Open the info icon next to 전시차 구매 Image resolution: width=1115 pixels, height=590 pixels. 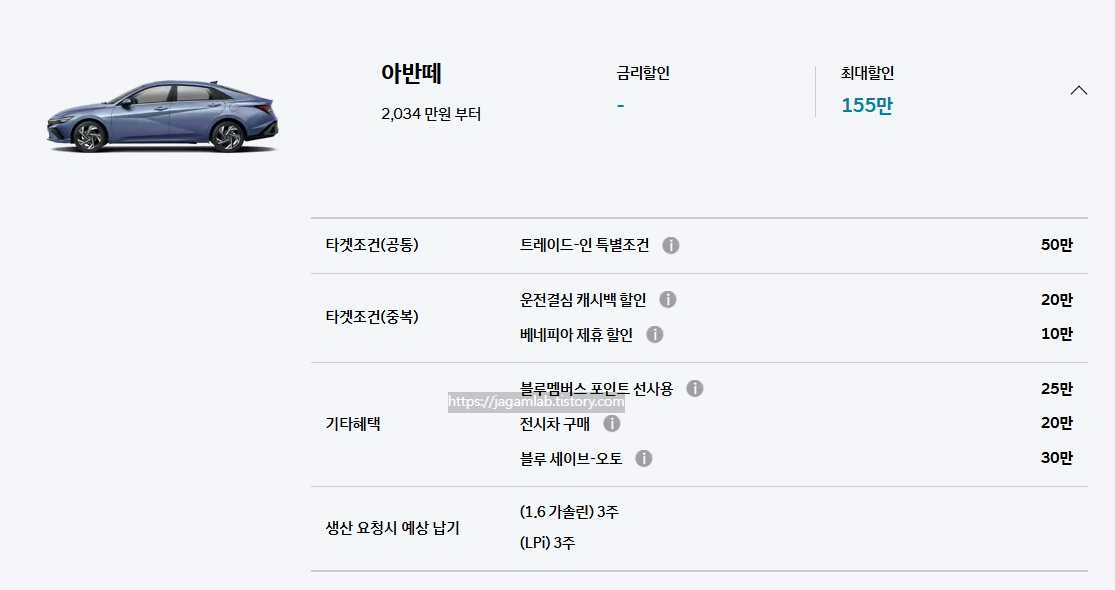tap(614, 423)
